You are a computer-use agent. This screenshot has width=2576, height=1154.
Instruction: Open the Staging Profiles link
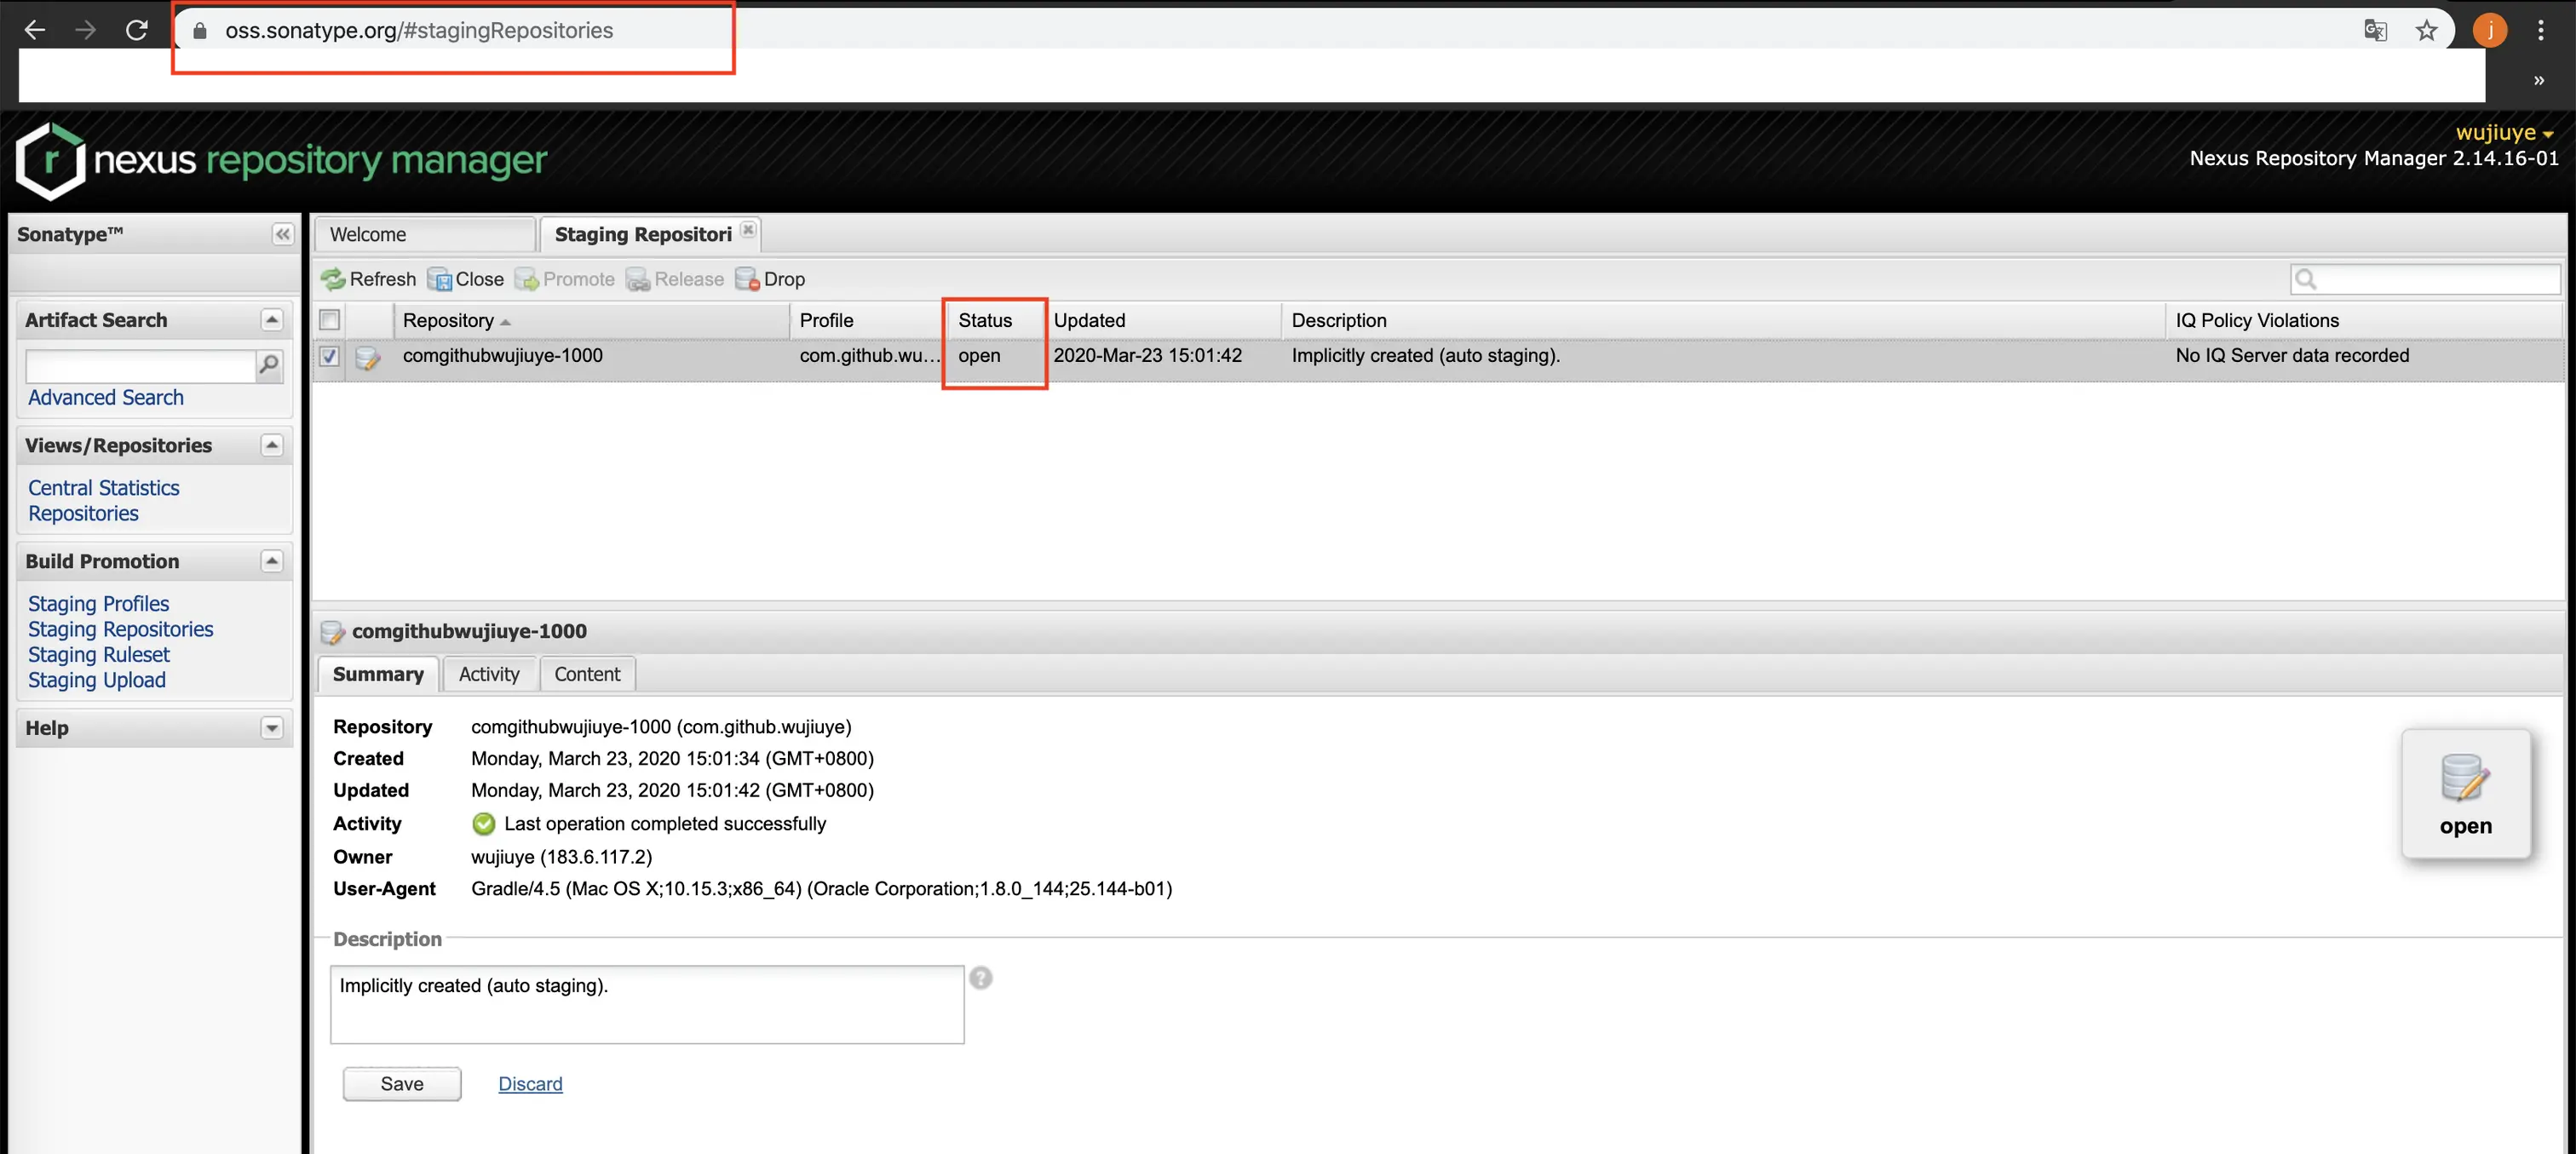tap(98, 604)
